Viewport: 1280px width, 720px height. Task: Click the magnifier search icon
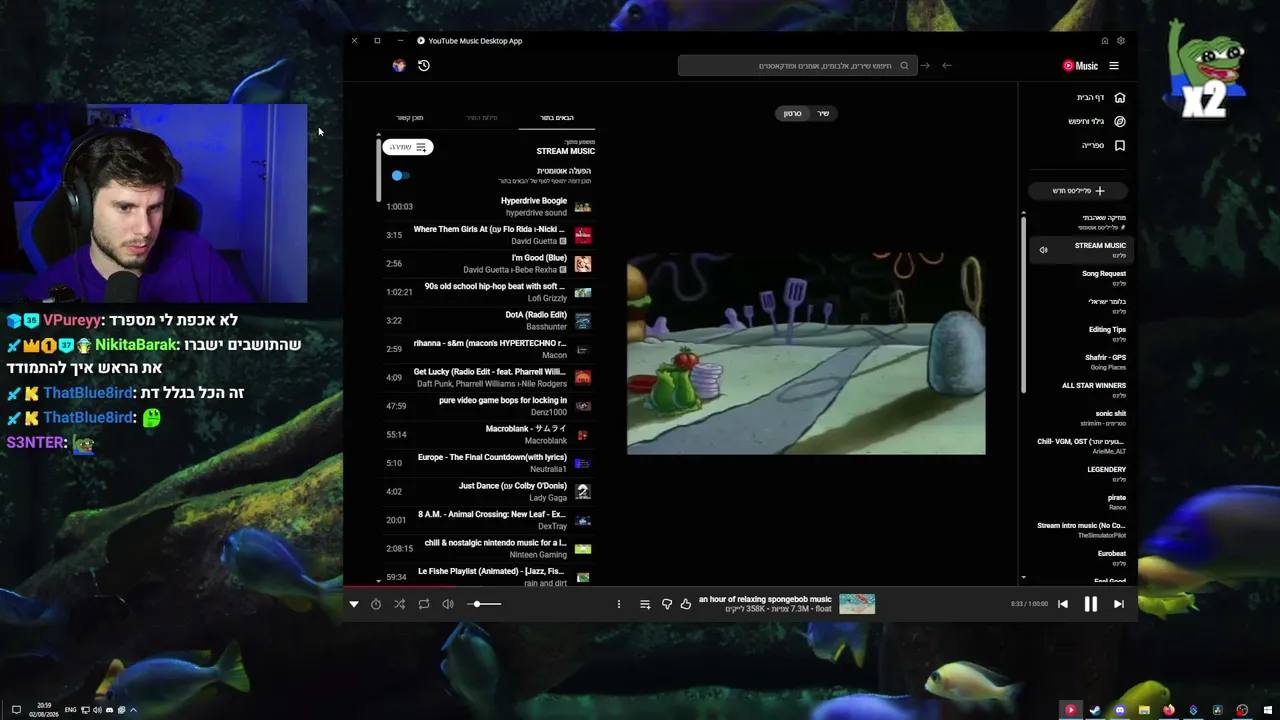pyautogui.click(x=904, y=66)
